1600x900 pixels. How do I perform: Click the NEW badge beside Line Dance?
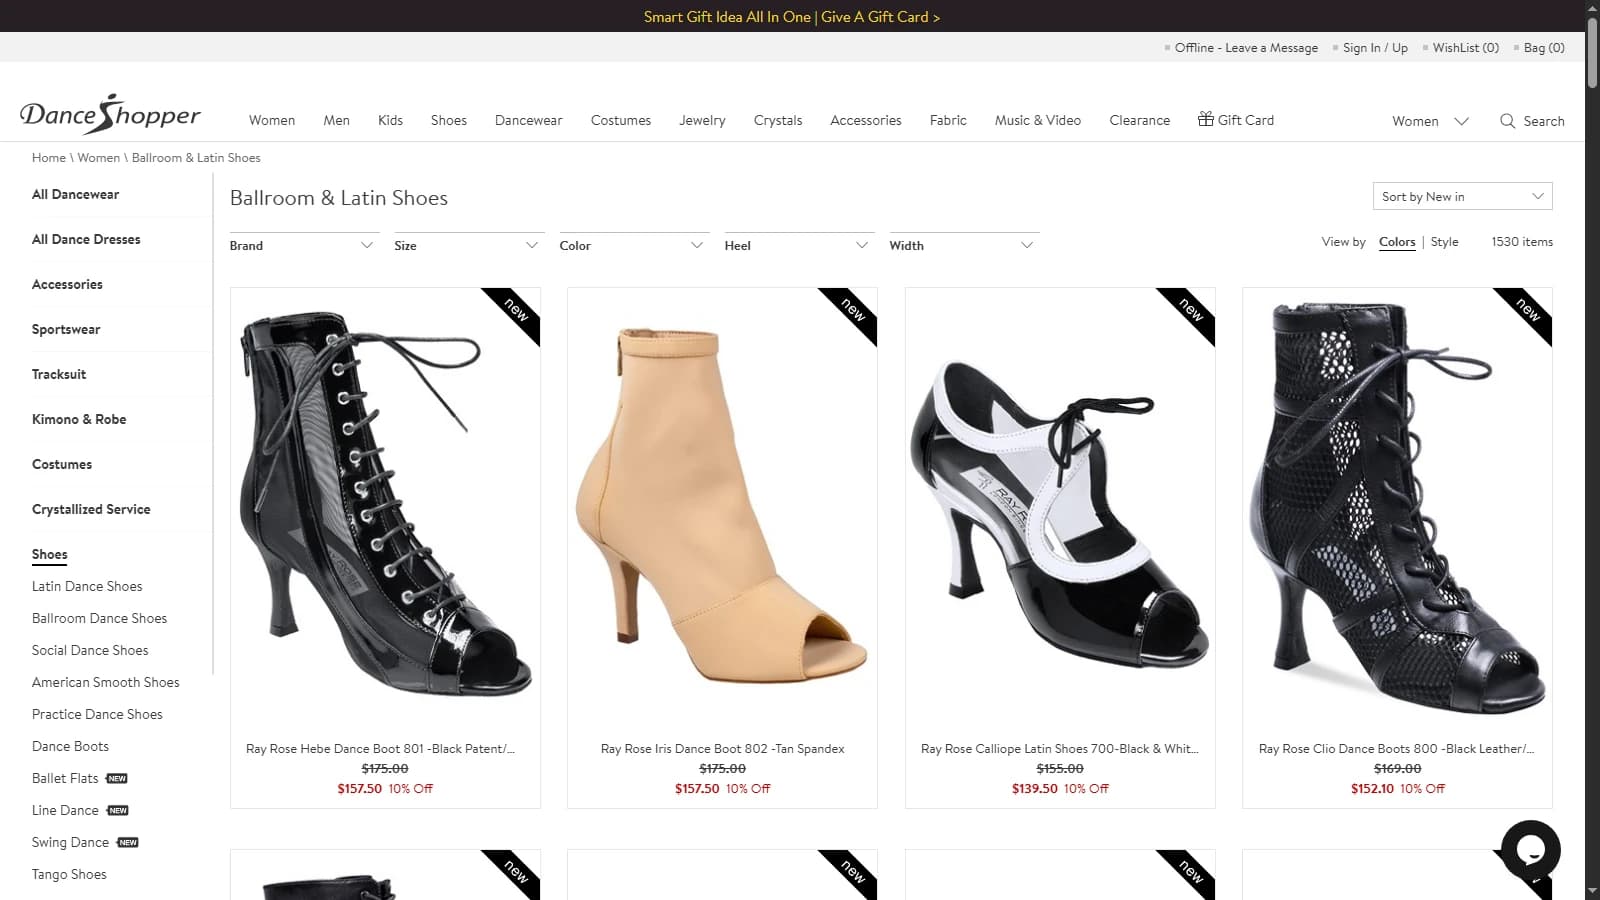[x=118, y=810]
